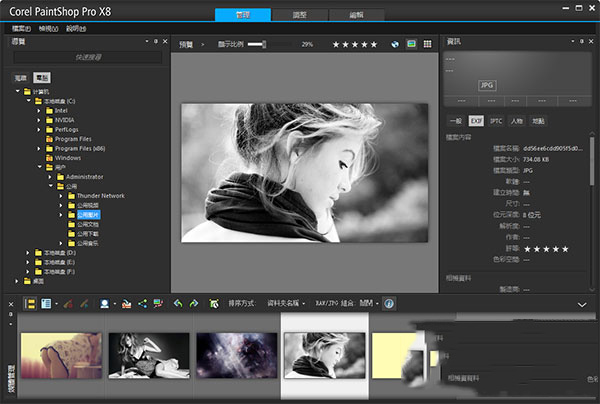Expand the Administrator folder
The height and width of the screenshot is (404, 600).
click(50, 177)
